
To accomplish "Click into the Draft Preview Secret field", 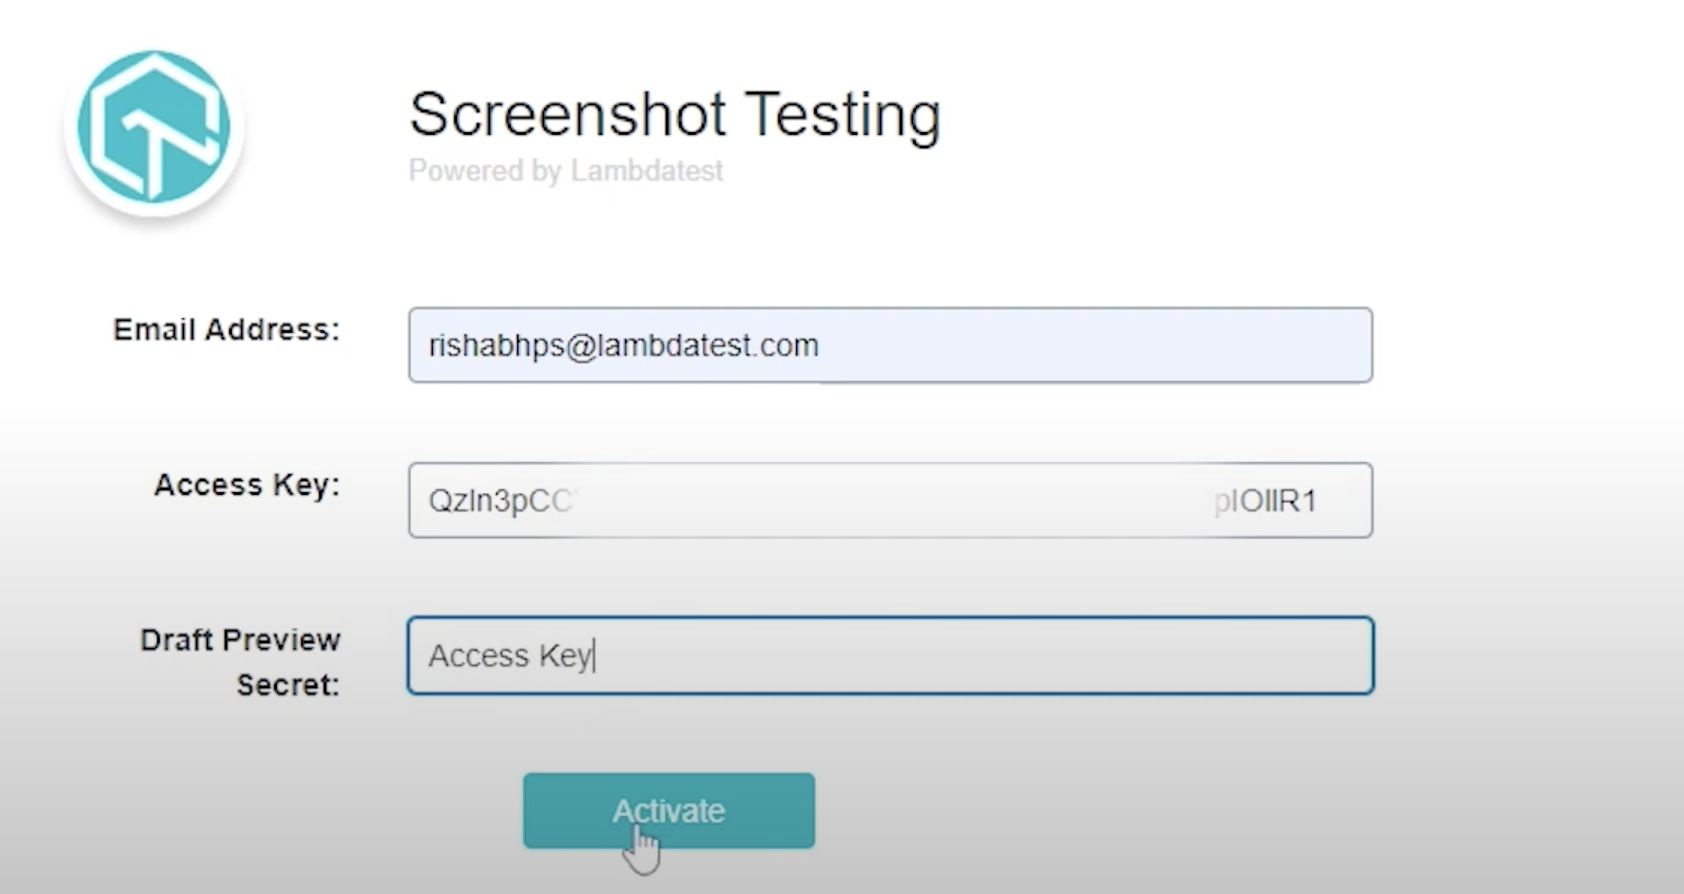I will [x=890, y=656].
